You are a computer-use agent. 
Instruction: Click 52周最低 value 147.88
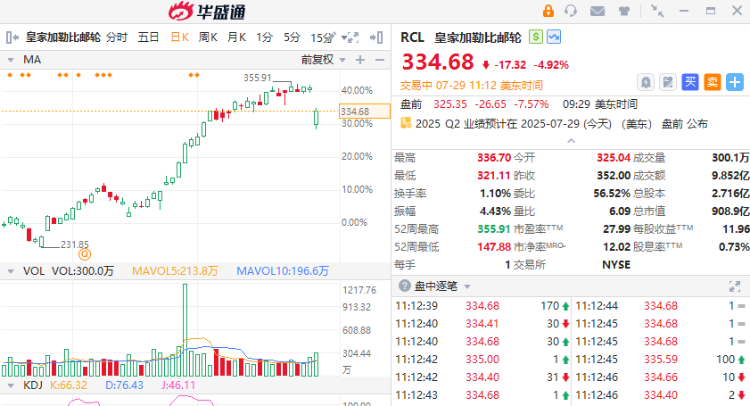pos(494,247)
